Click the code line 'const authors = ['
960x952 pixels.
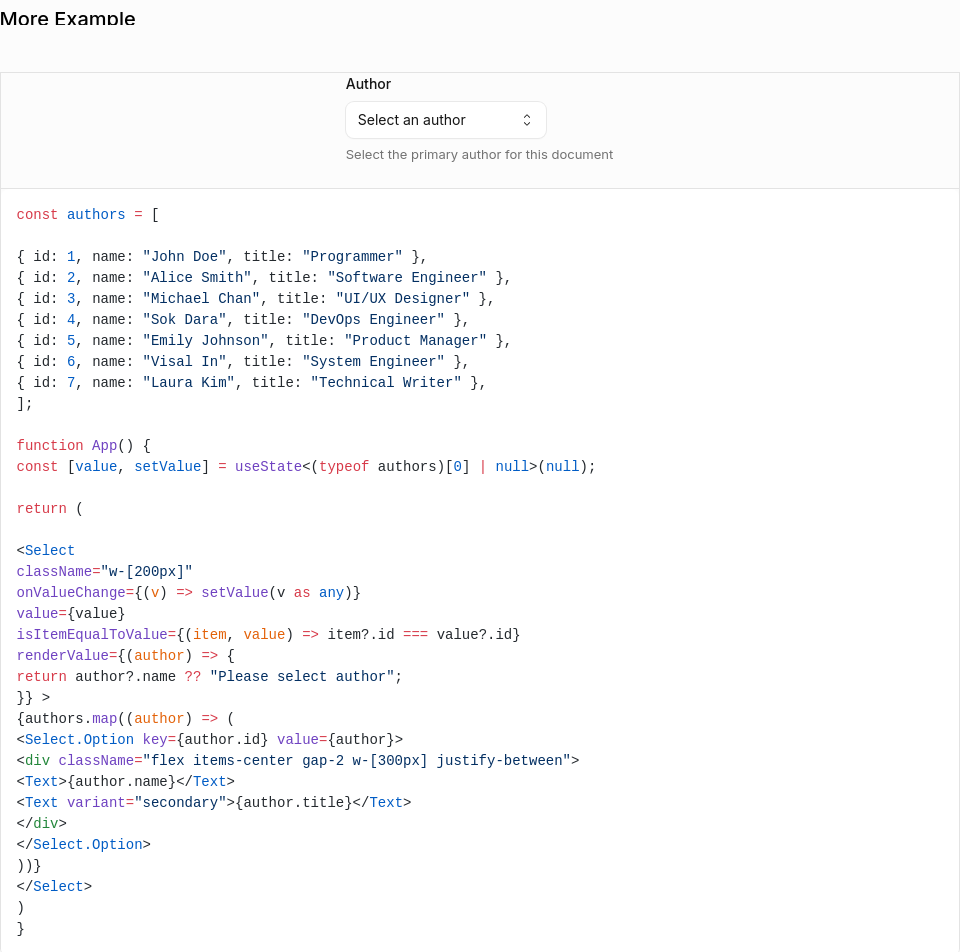click(88, 215)
